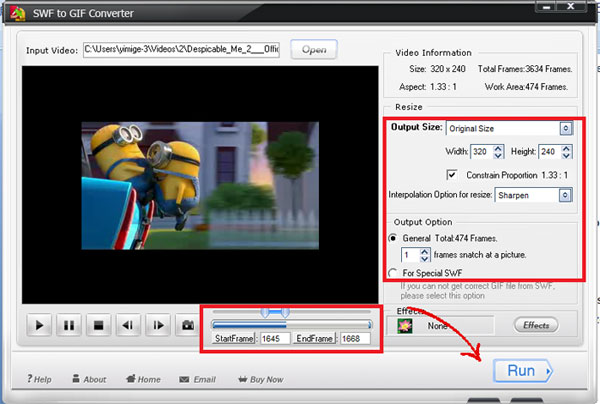
Task: Click the Email link
Action: pyautogui.click(x=197, y=379)
